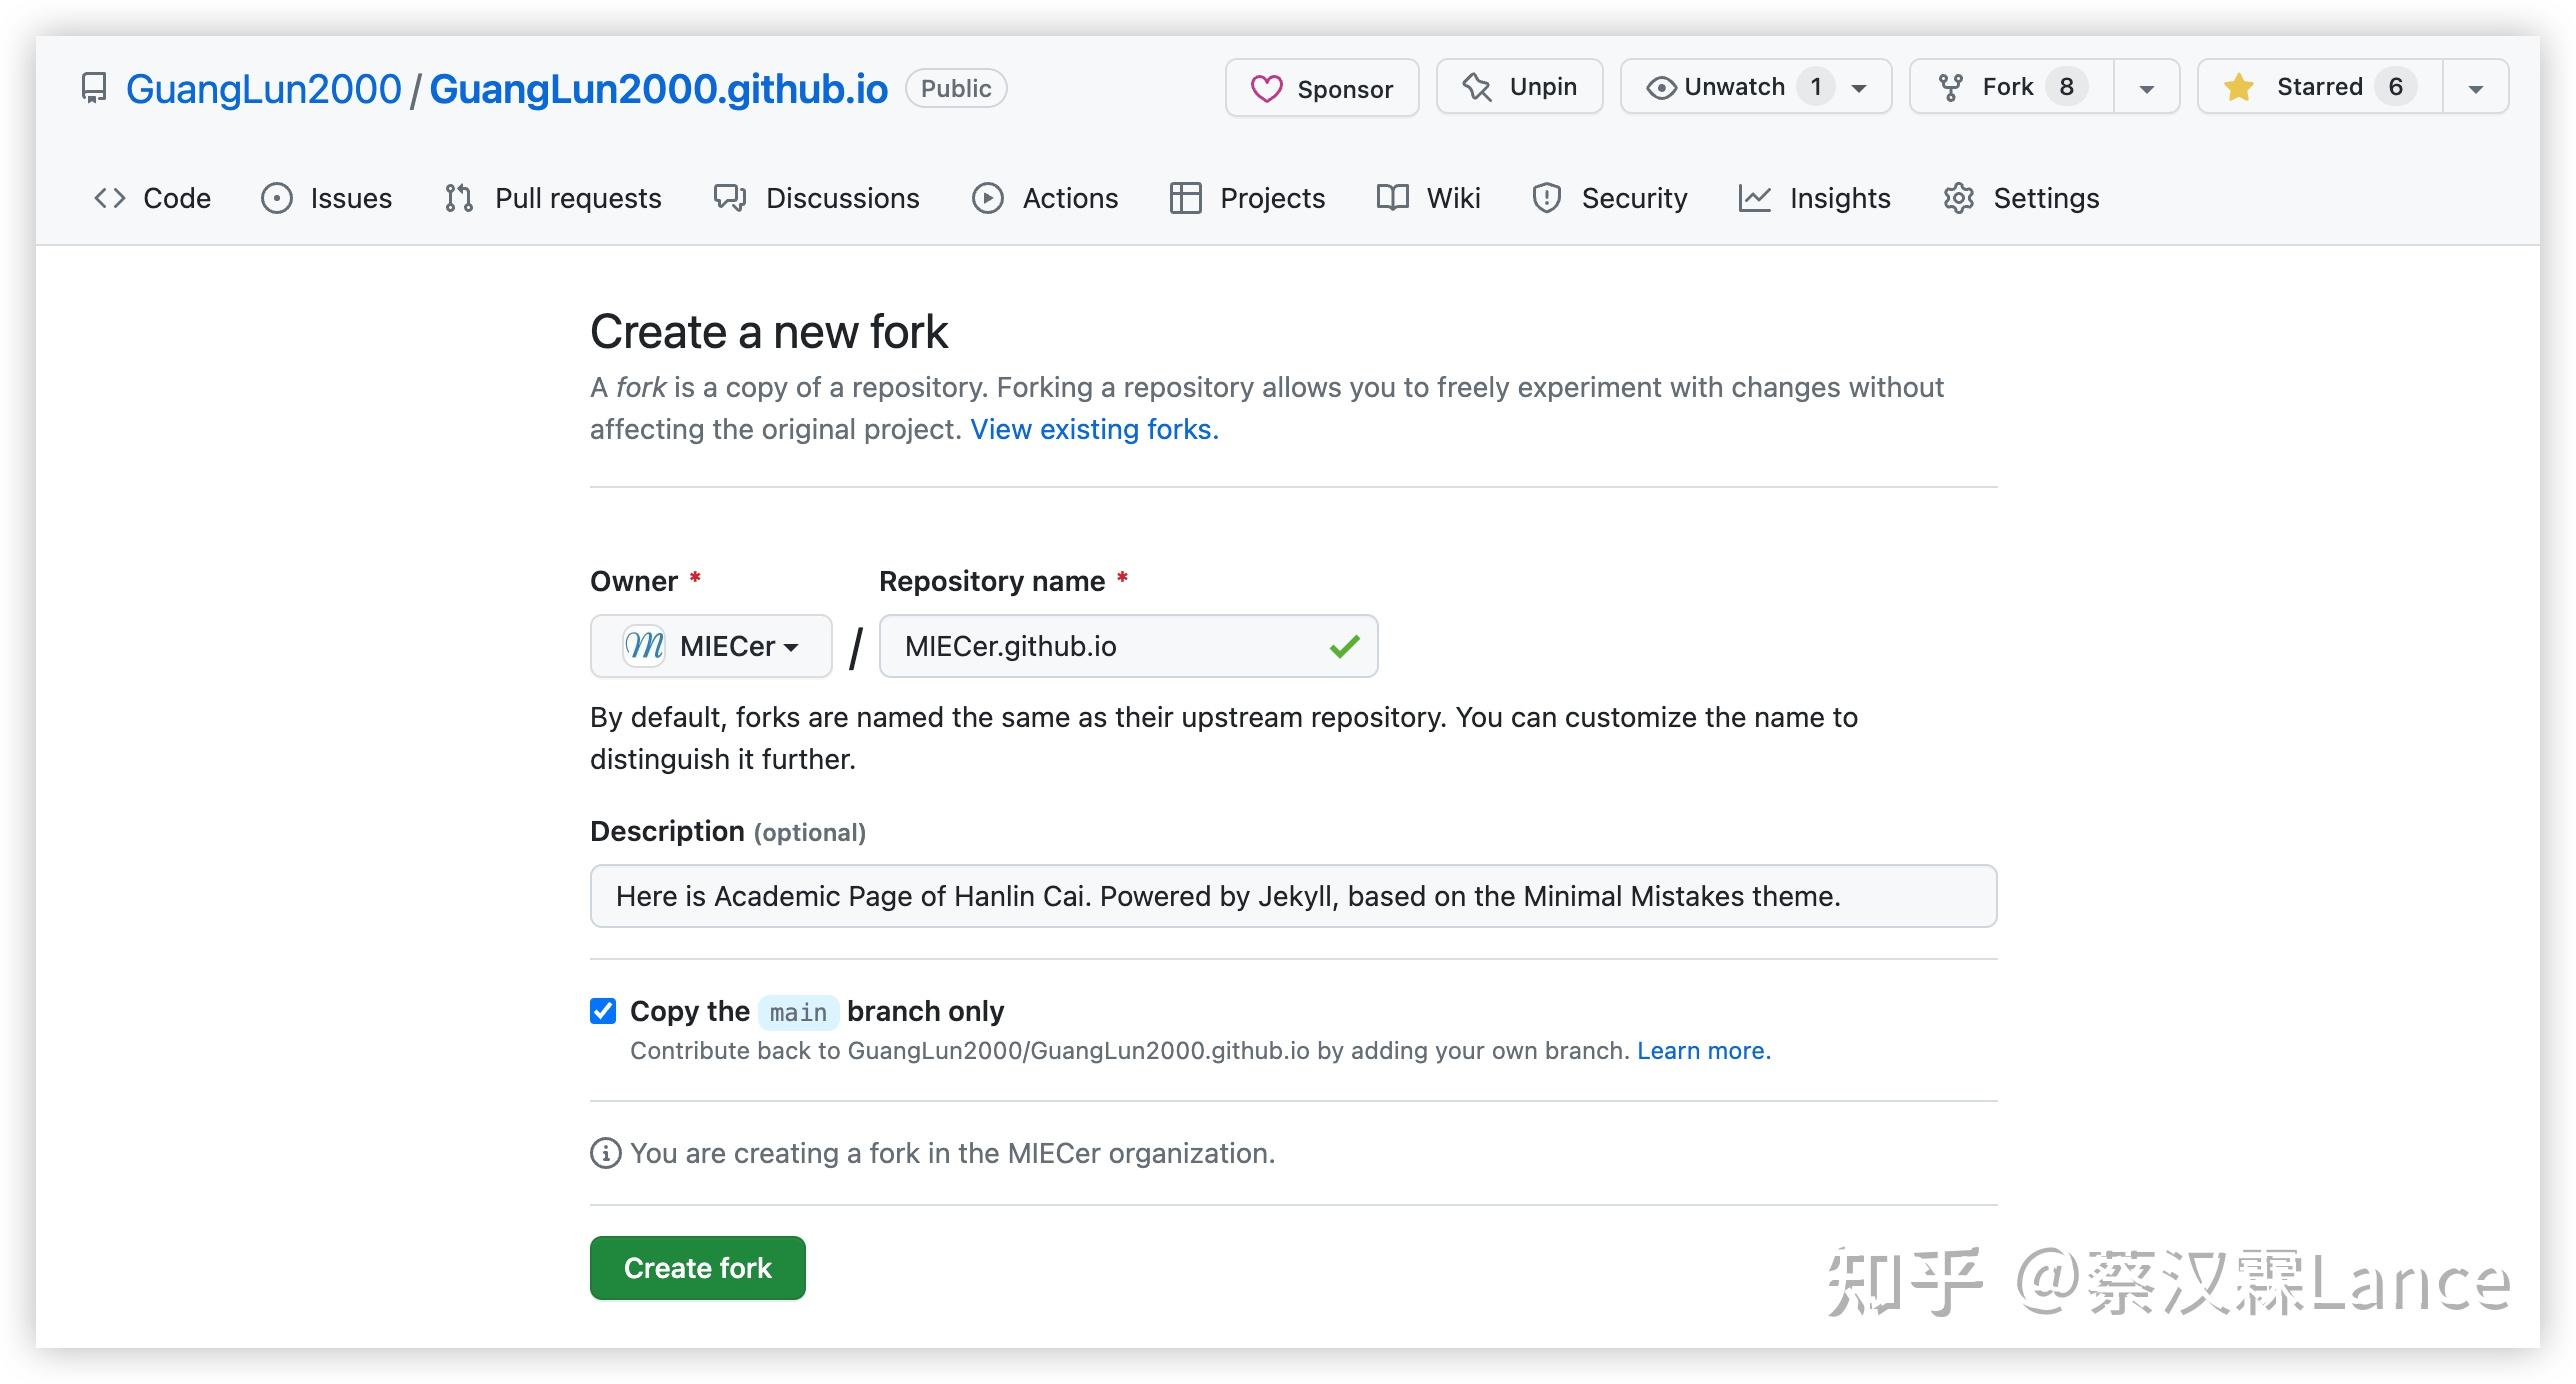
Task: Open the Issues tab
Action: (x=326, y=198)
